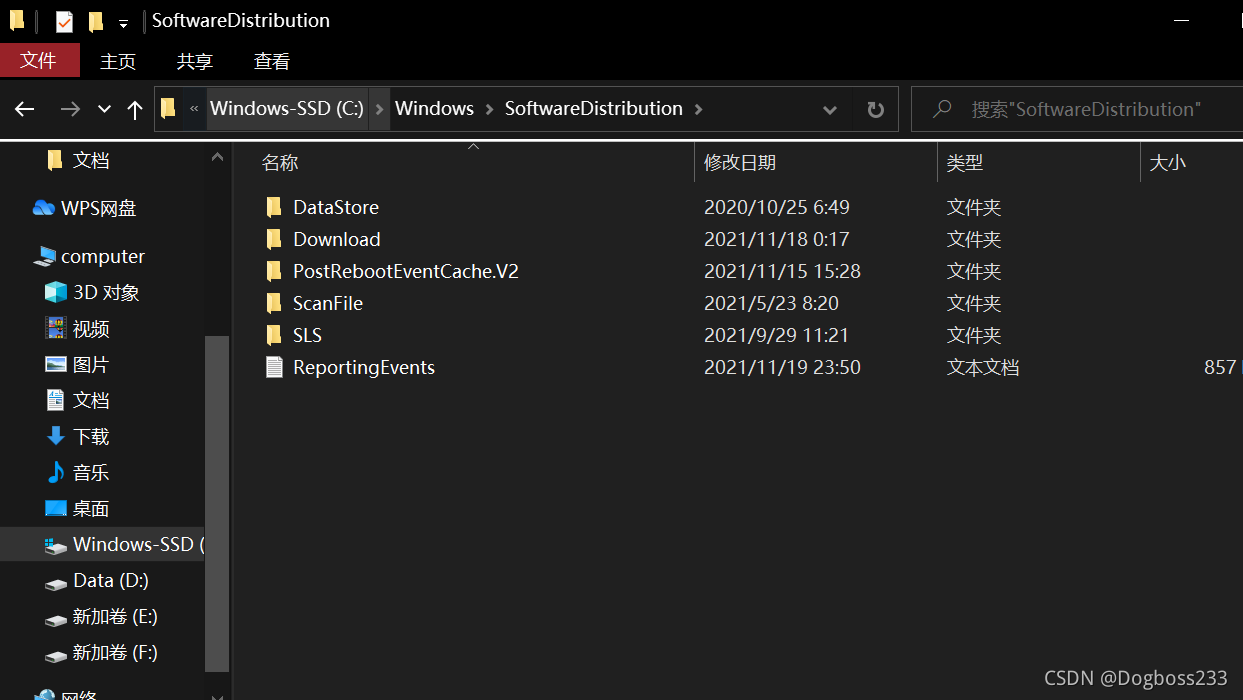
Task: Click the navigation pane scrollbar thumb
Action: (x=217, y=502)
